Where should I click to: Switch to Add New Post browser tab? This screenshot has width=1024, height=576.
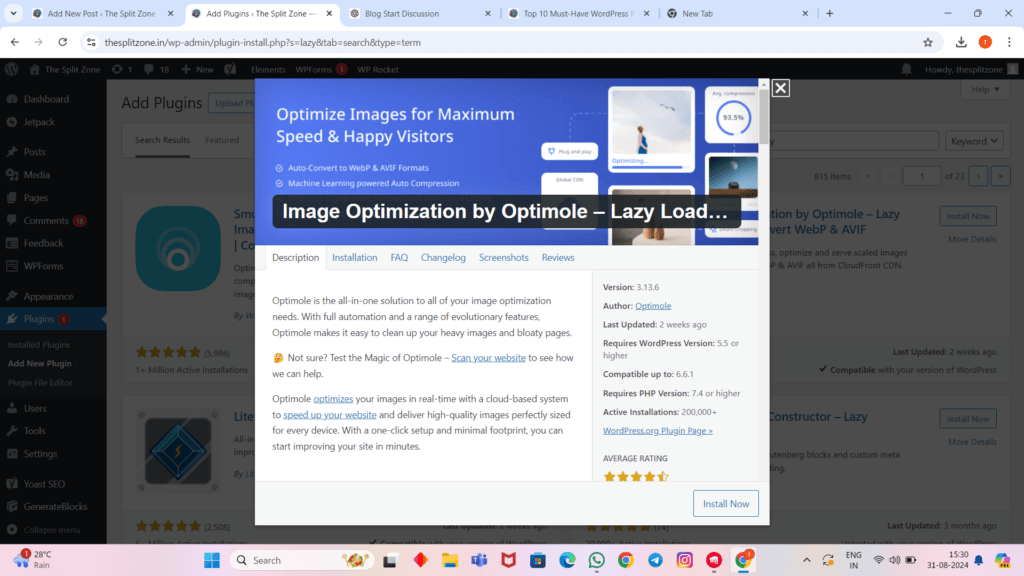point(104,13)
